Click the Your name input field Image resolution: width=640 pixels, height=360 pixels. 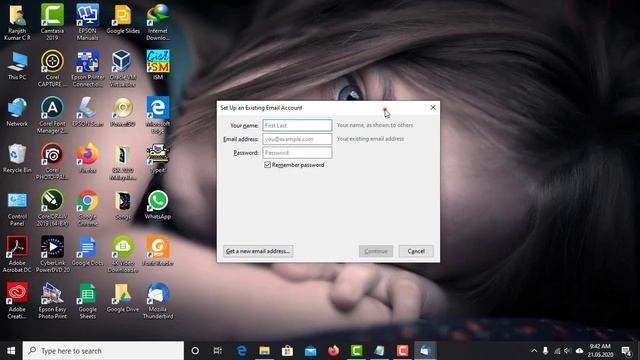pos(297,125)
